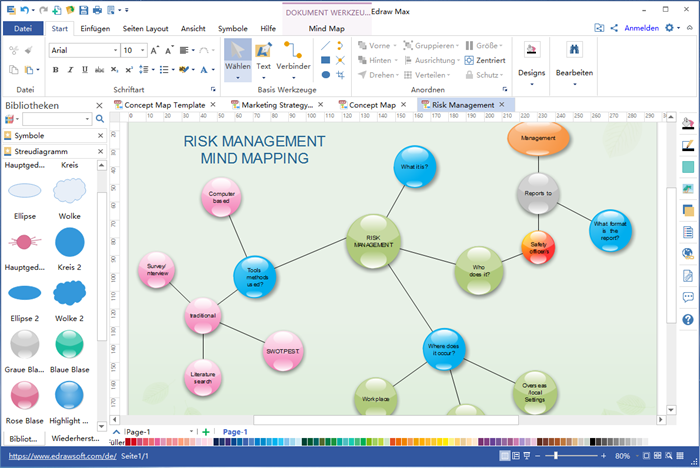Image resolution: width=700 pixels, height=468 pixels.
Task: Insert the Wolke 2 cloud shape
Action: [x=69, y=293]
